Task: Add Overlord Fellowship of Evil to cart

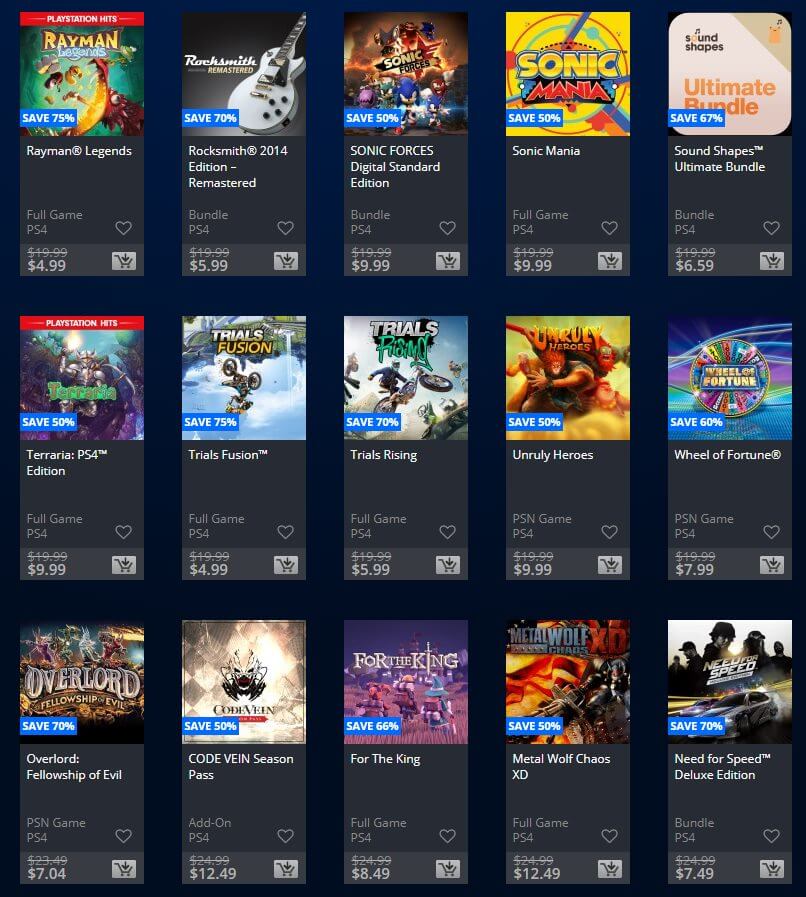Action: point(124,869)
